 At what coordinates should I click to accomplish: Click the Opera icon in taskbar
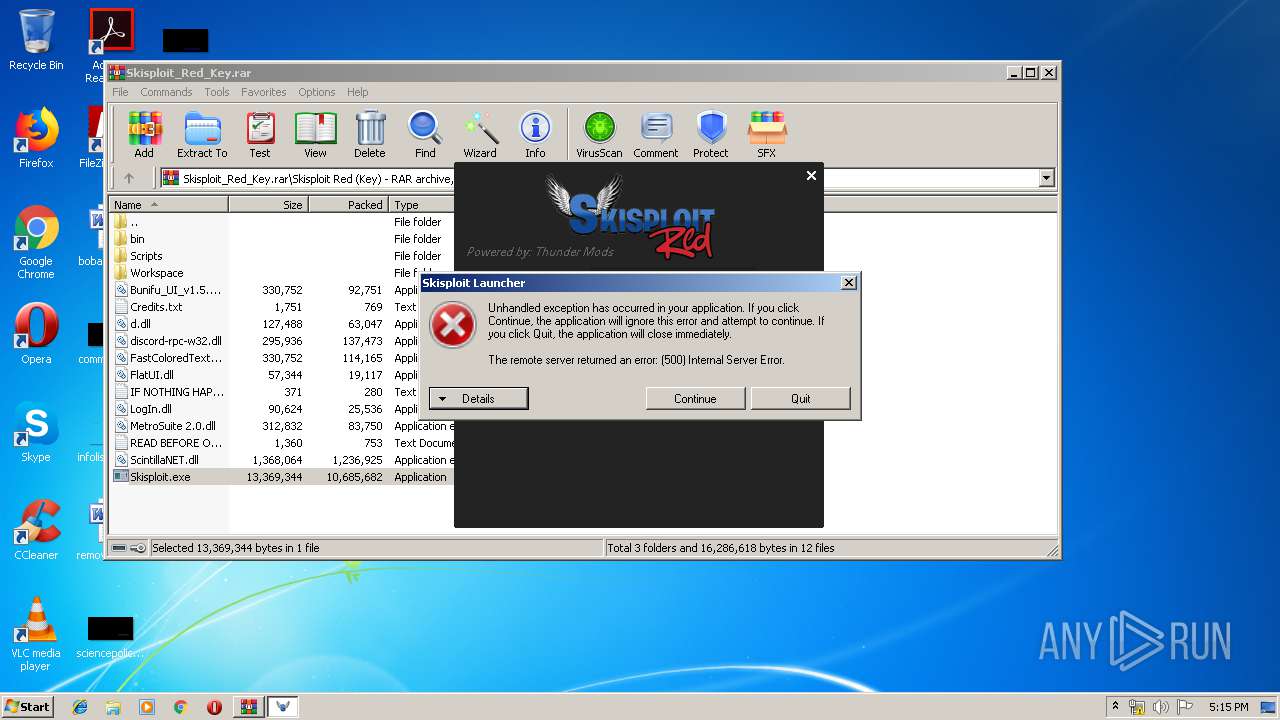tap(214, 707)
